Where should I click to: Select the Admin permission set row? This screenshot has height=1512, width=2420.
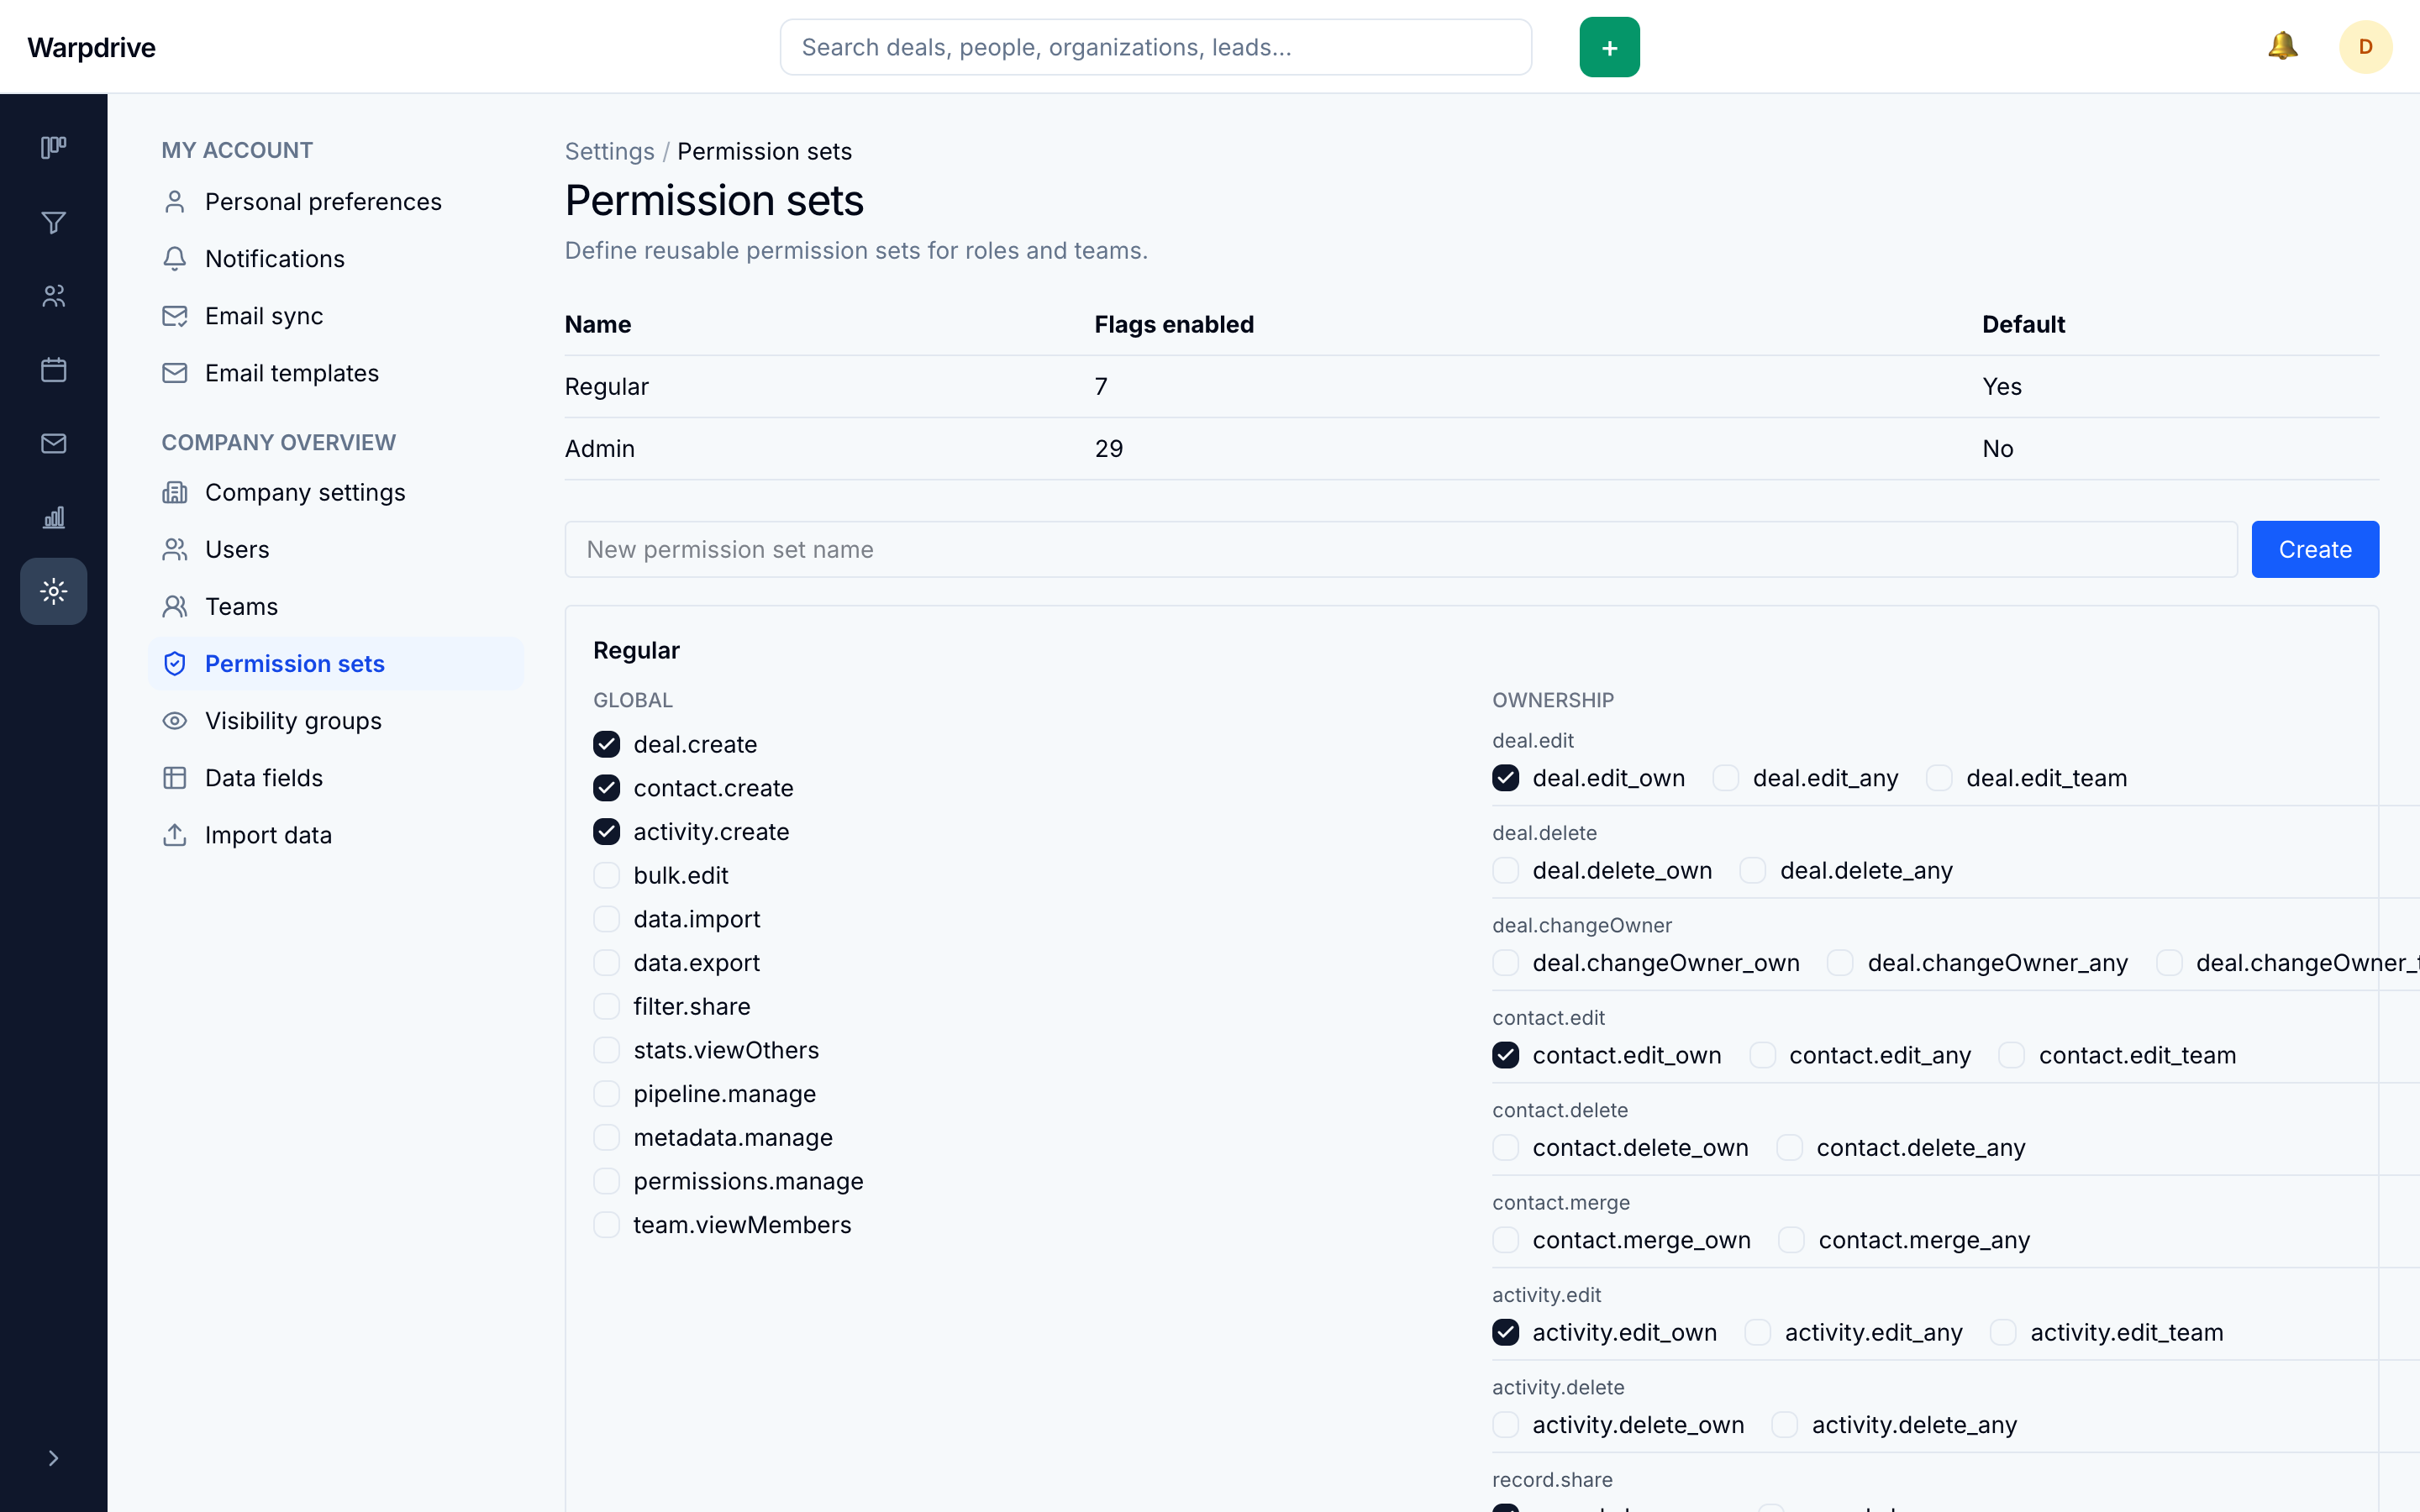[1471, 449]
